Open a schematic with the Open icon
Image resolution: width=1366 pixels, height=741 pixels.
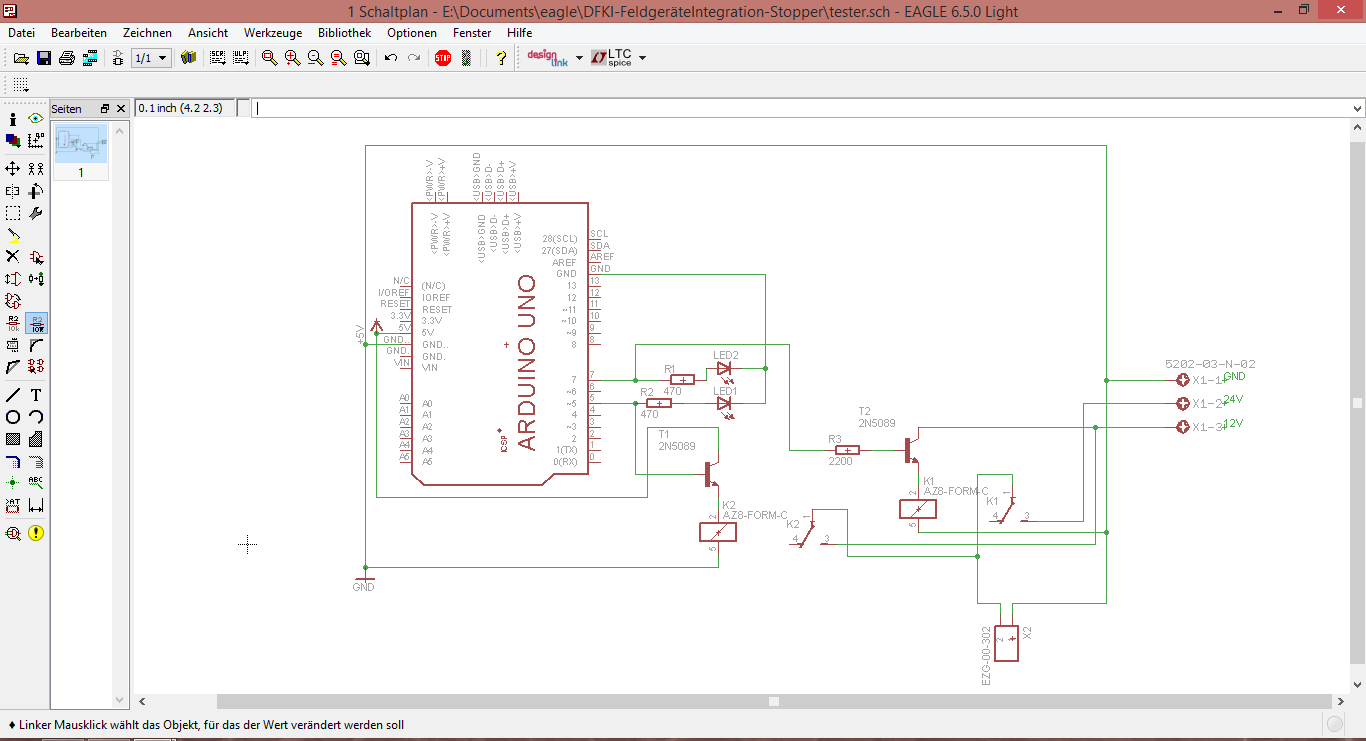pyautogui.click(x=20, y=58)
